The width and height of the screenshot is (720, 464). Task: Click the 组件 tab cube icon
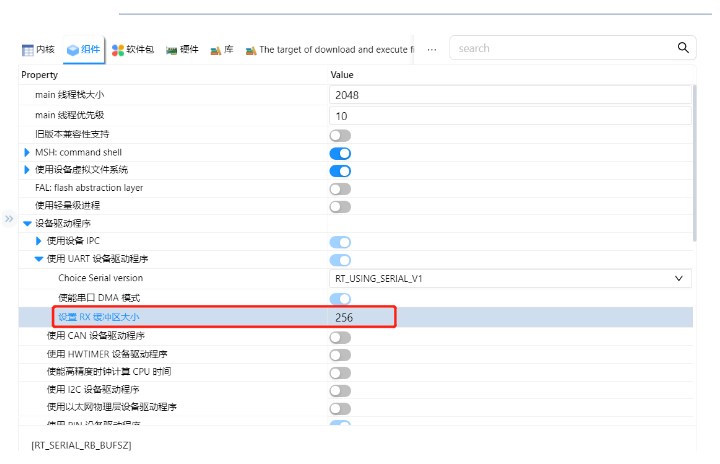[73, 50]
